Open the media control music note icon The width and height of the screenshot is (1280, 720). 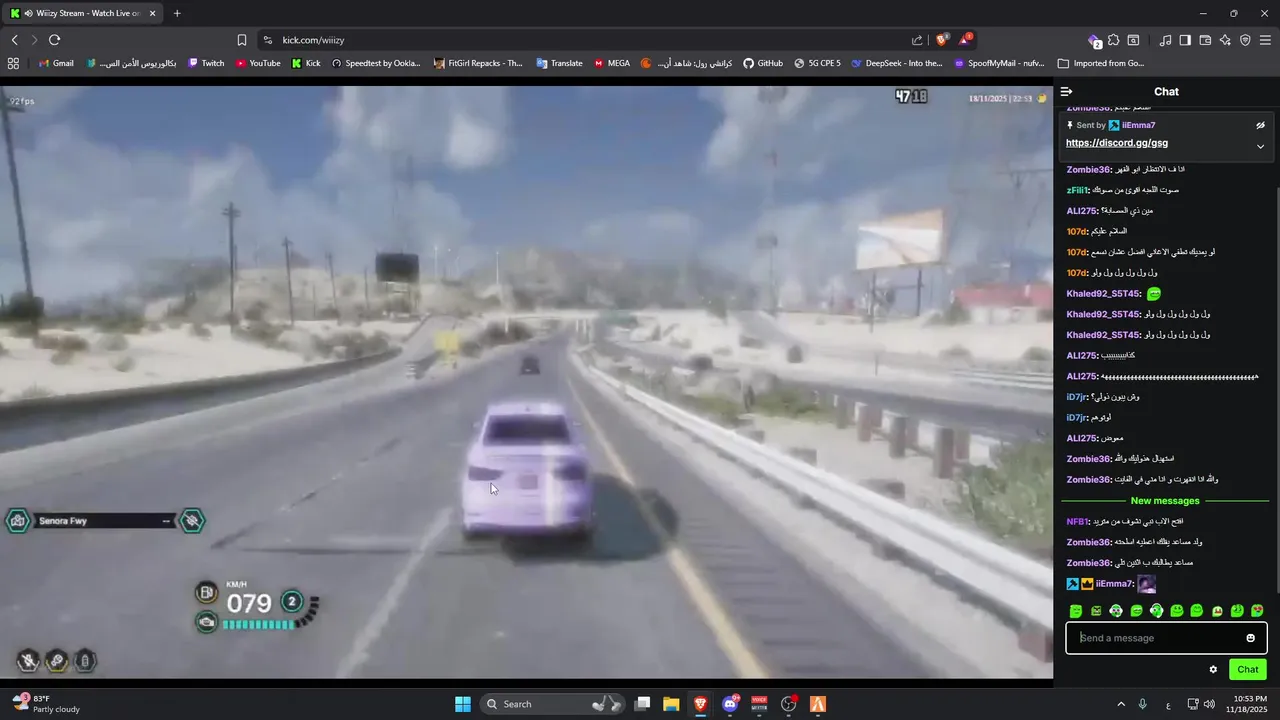(x=1165, y=40)
